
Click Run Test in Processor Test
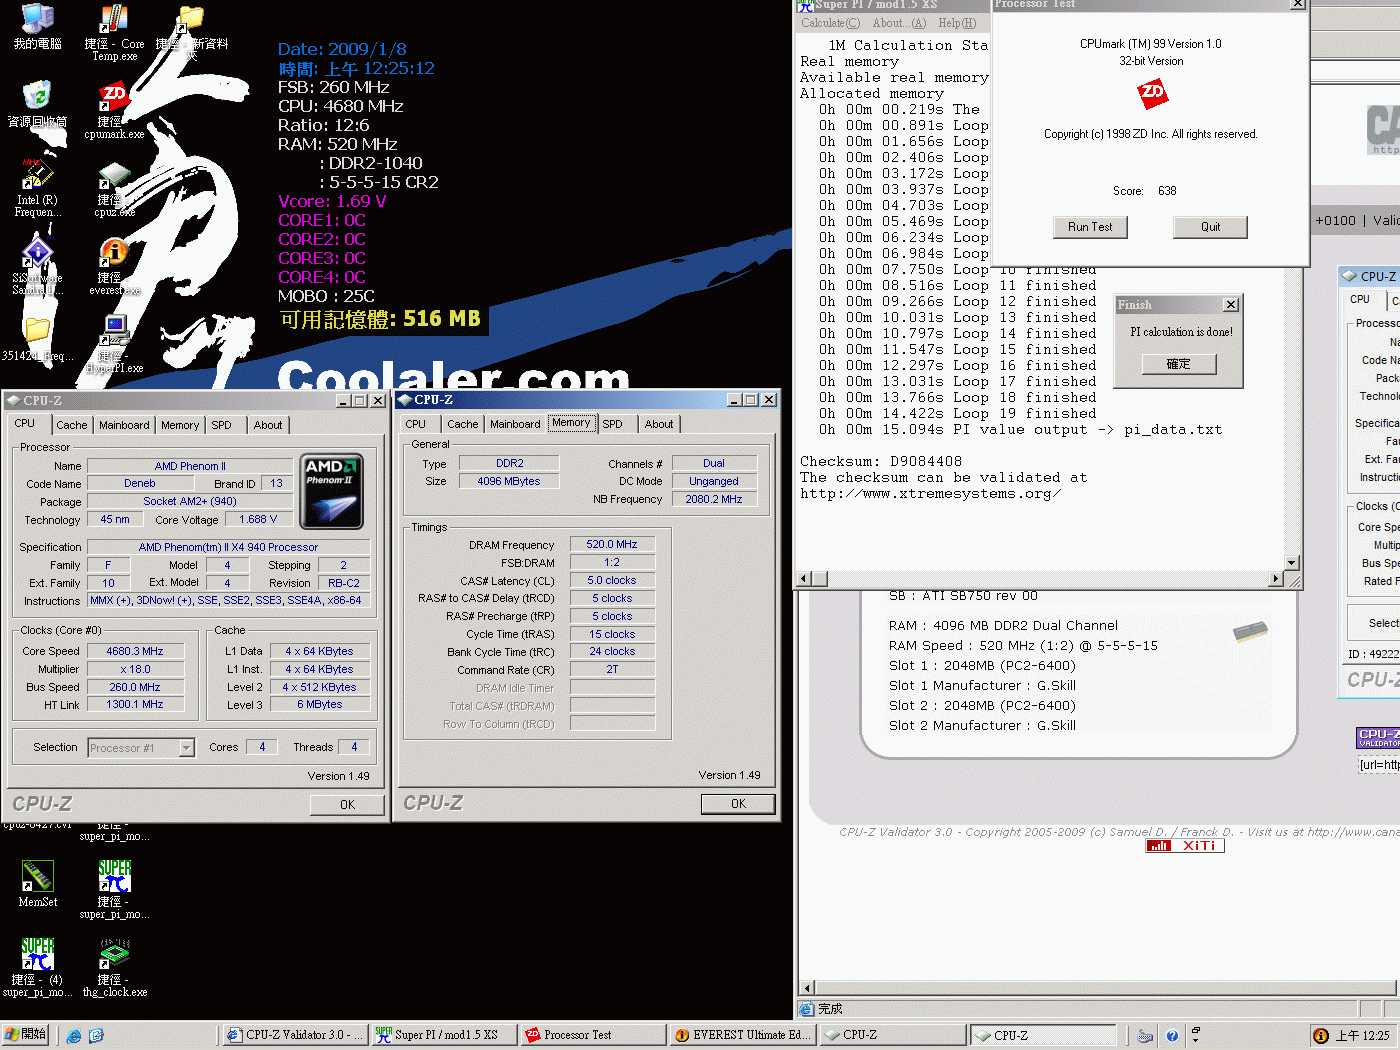click(x=1090, y=227)
